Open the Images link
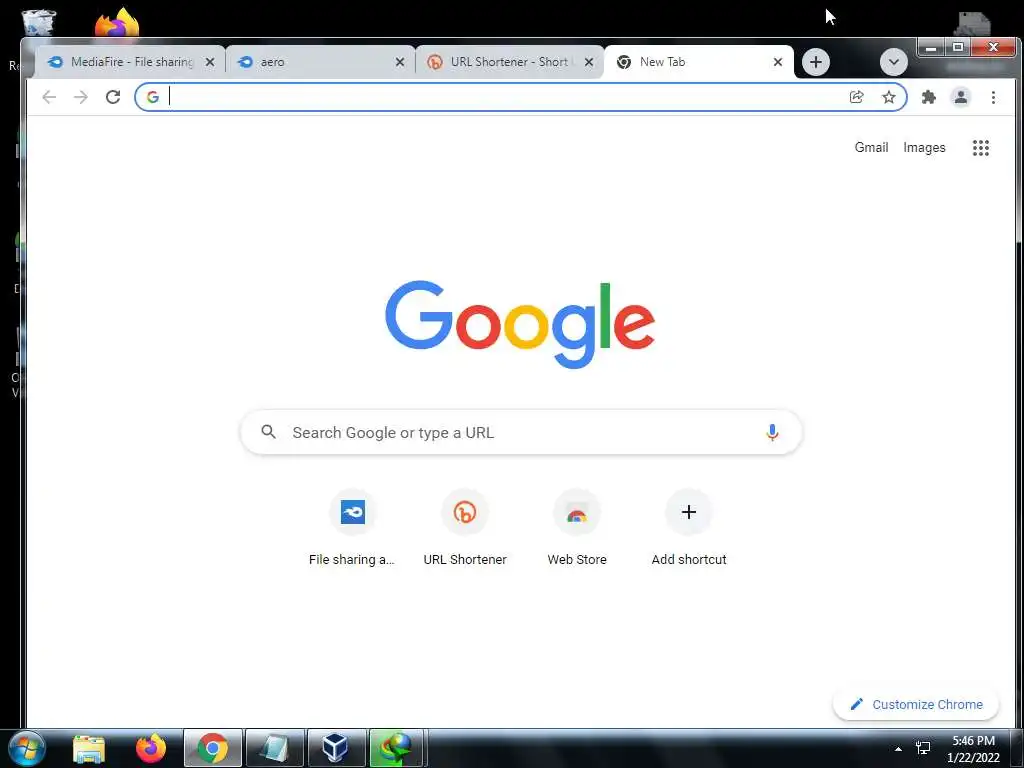 [x=924, y=148]
